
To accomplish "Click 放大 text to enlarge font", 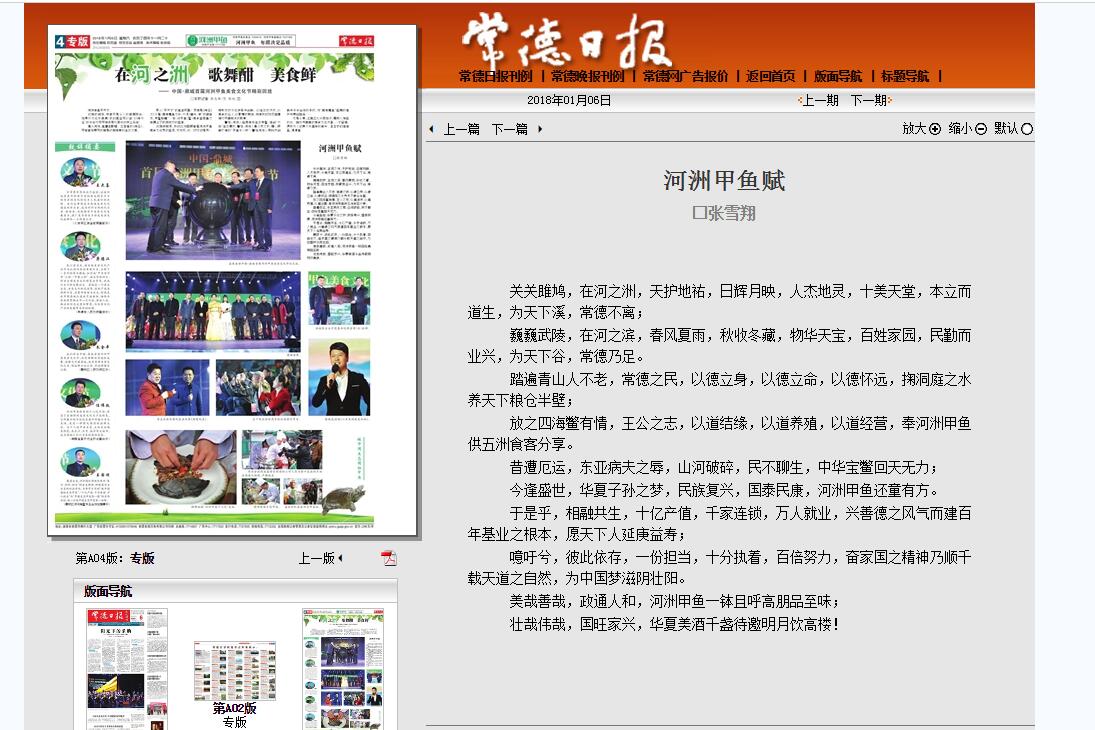I will tap(914, 129).
